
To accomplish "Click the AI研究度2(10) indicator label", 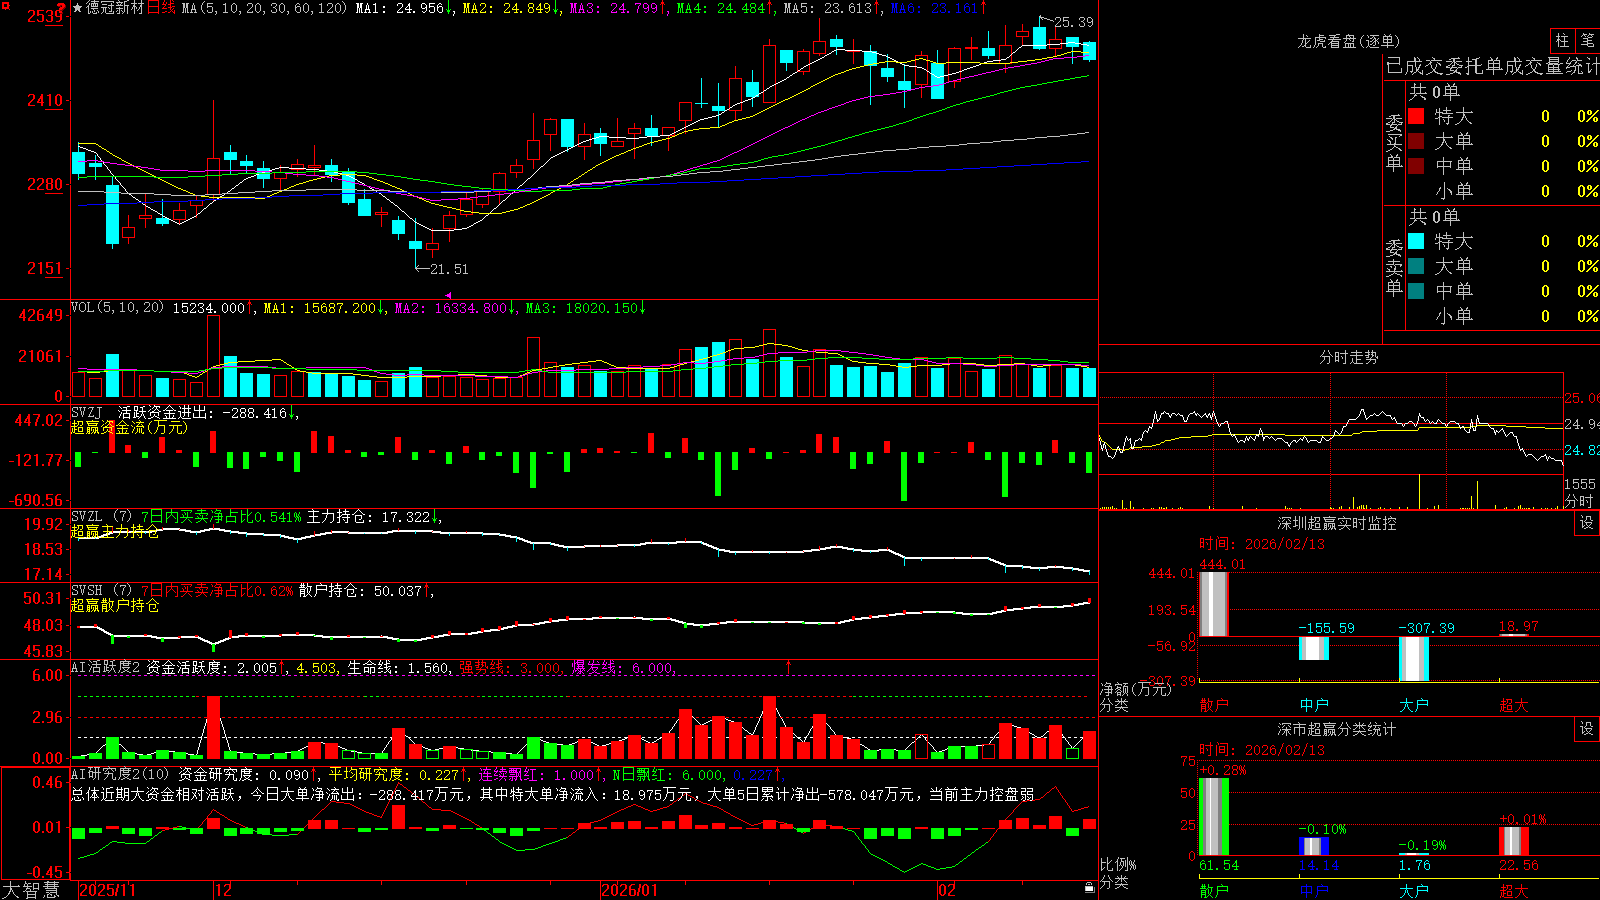I will click(x=120, y=774).
